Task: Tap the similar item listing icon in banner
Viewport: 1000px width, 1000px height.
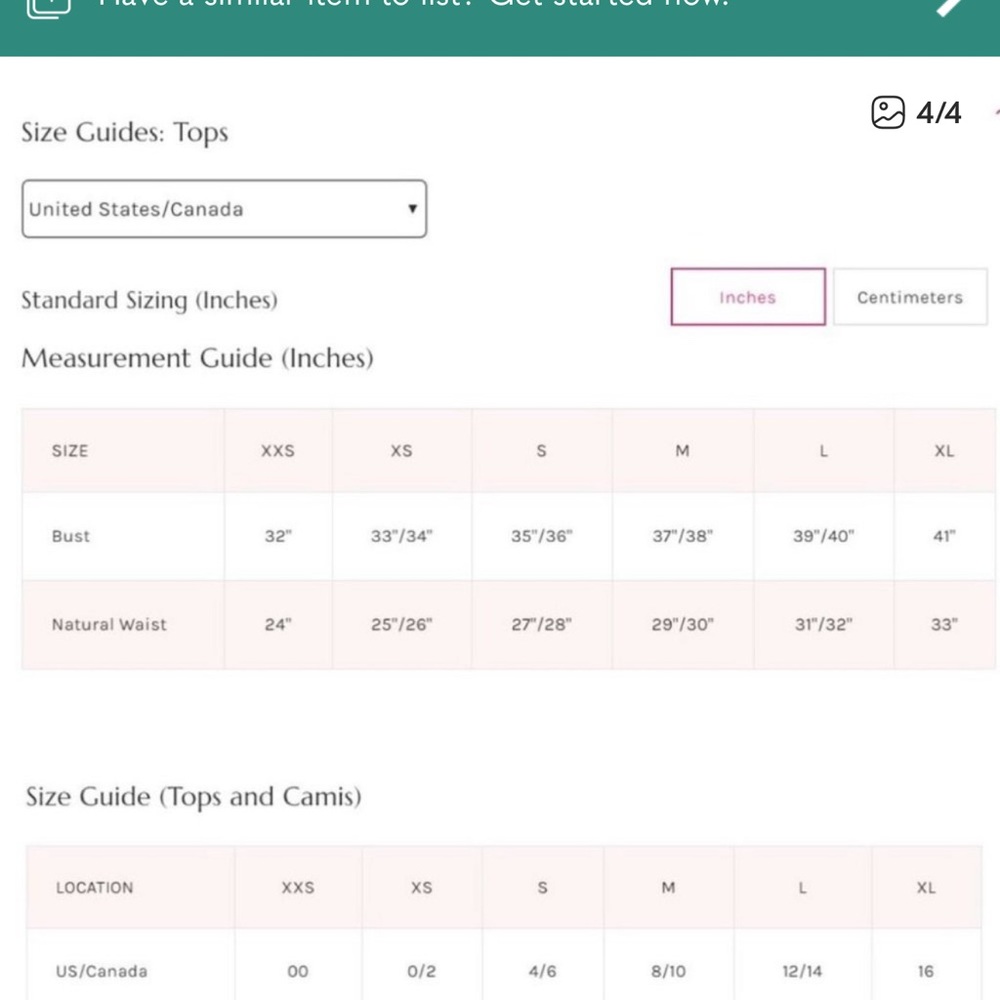Action: click(48, 8)
